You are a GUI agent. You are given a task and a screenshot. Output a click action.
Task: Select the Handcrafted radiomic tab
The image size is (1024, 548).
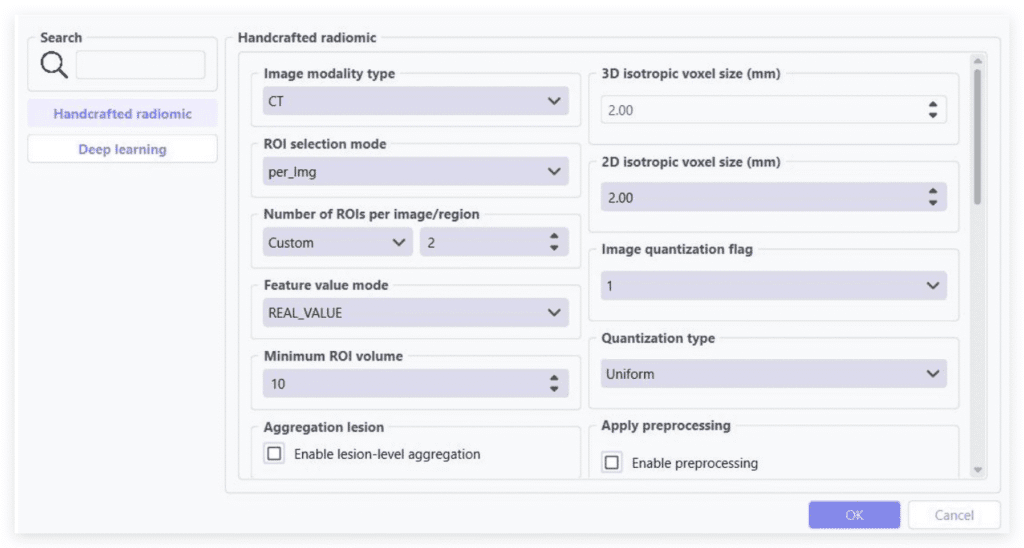[122, 114]
